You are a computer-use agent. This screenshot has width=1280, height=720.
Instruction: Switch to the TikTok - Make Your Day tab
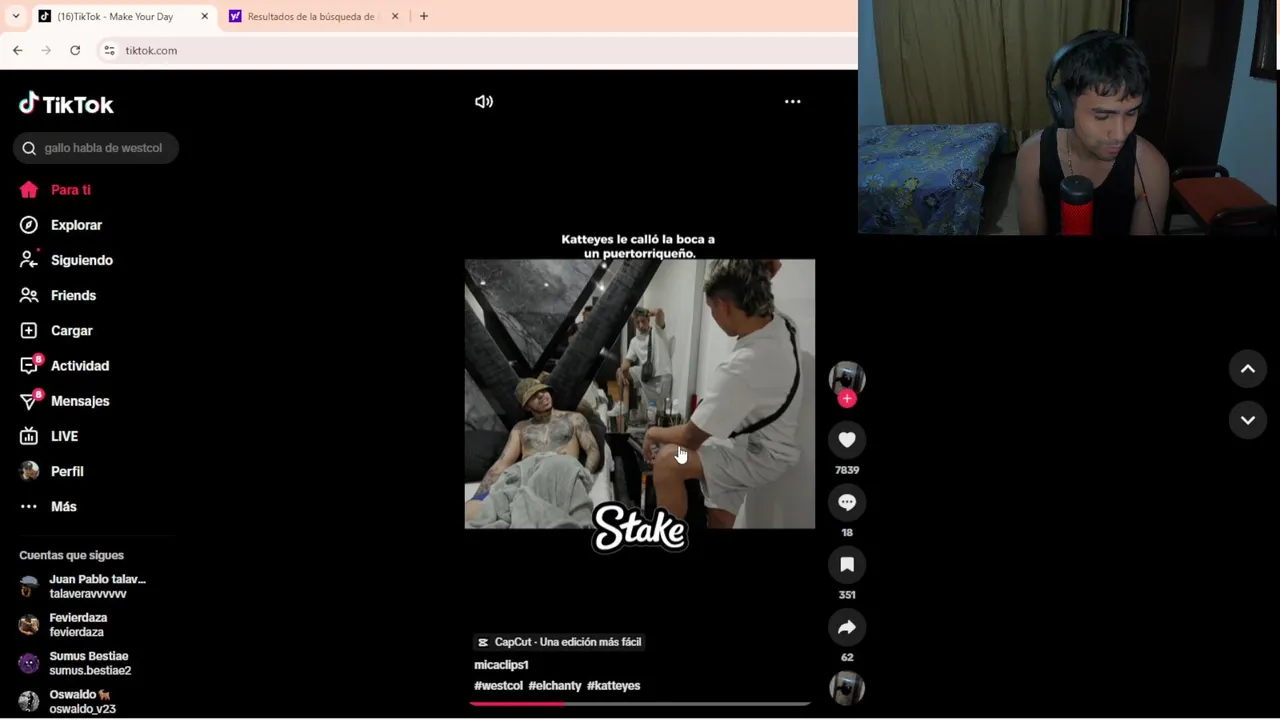point(124,16)
